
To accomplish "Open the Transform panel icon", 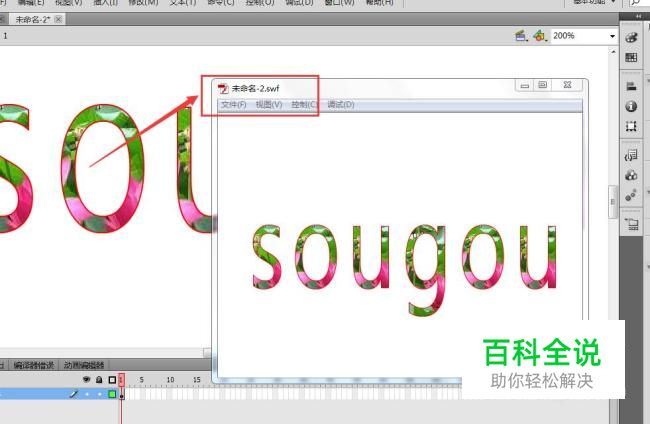I will pos(631,126).
